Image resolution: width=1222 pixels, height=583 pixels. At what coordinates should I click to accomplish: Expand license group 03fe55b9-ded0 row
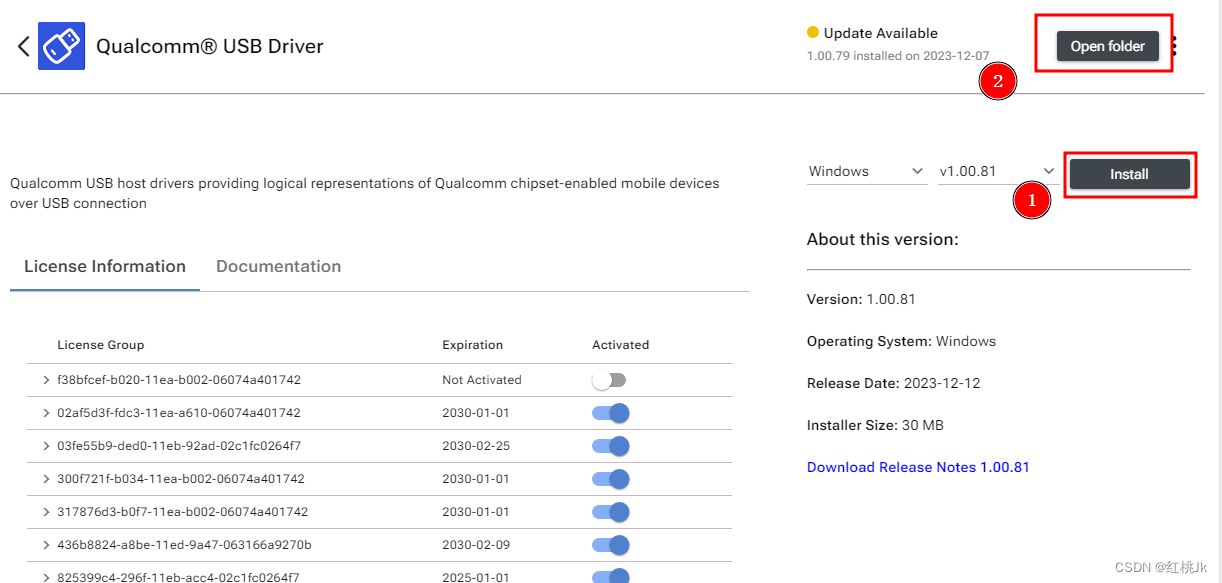[46, 446]
